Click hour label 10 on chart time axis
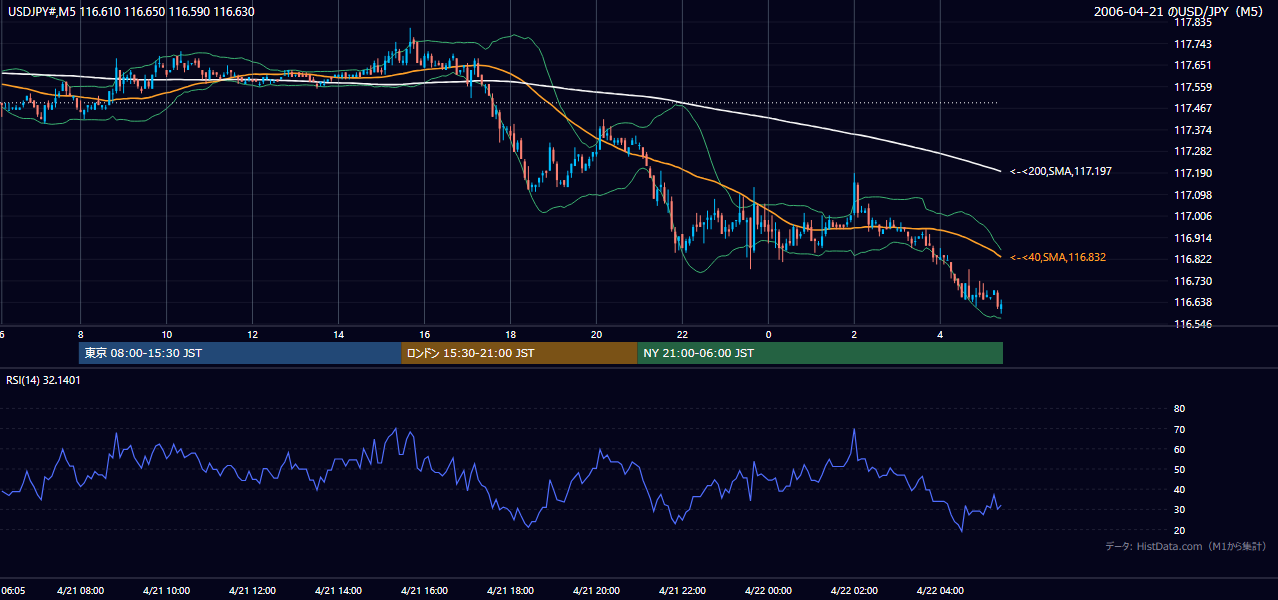1278x600 pixels. (166, 334)
